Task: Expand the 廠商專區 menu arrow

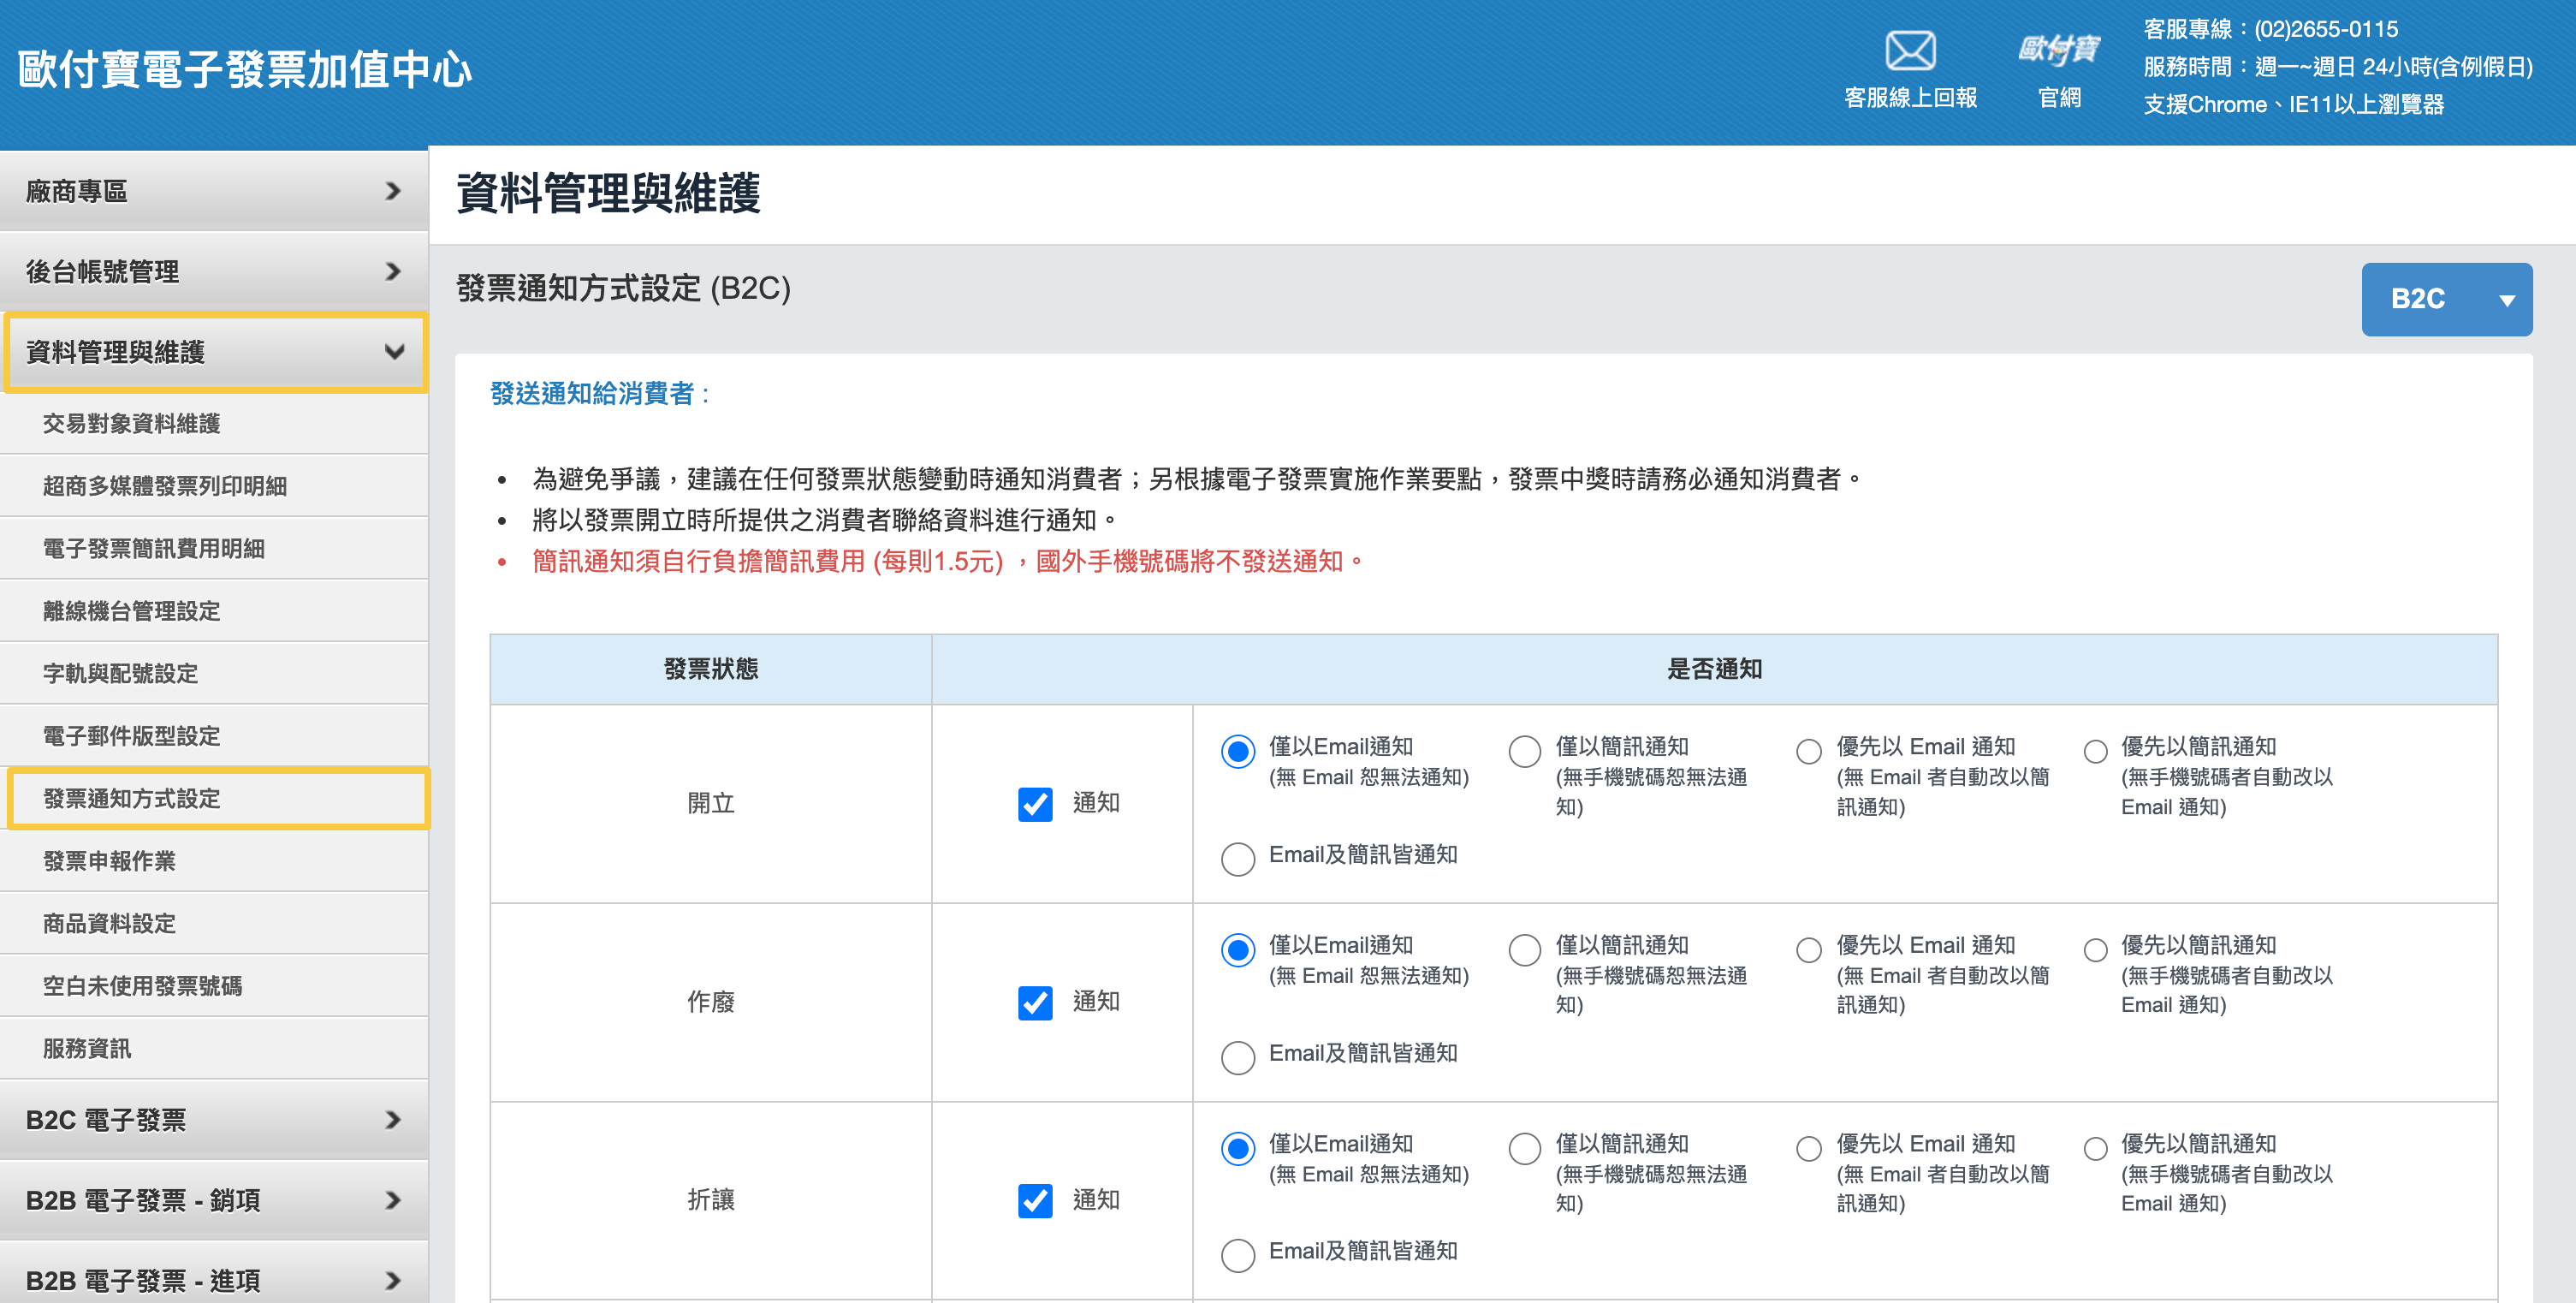Action: (393, 191)
